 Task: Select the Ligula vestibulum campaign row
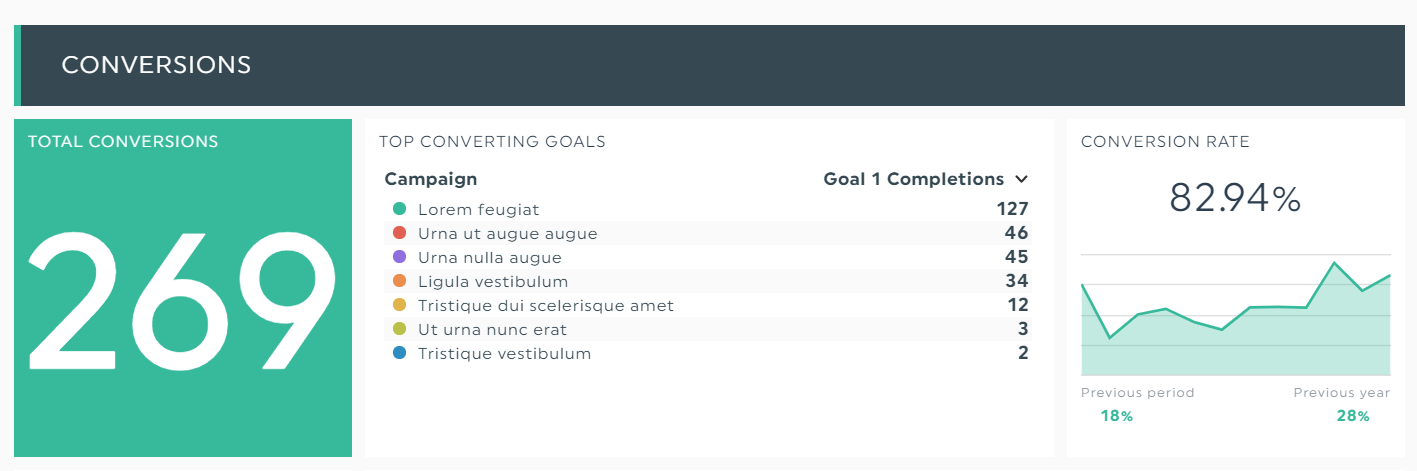point(707,281)
